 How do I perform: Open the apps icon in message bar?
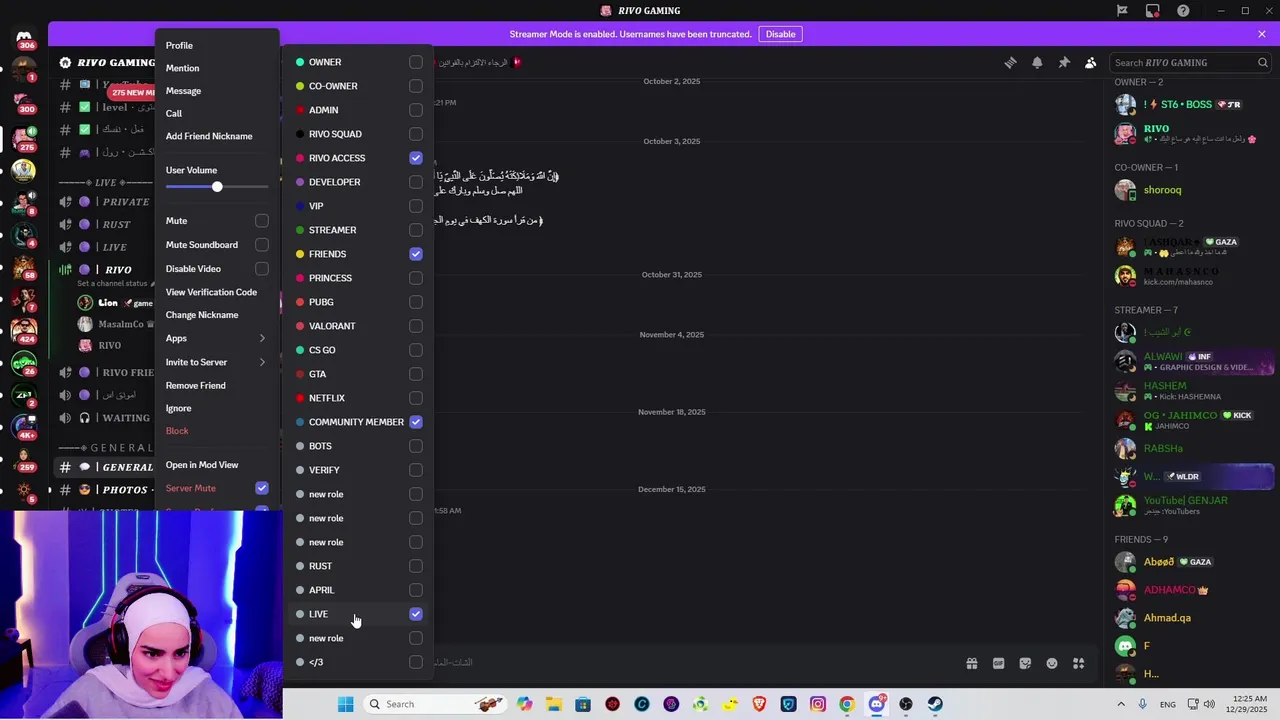click(1079, 663)
